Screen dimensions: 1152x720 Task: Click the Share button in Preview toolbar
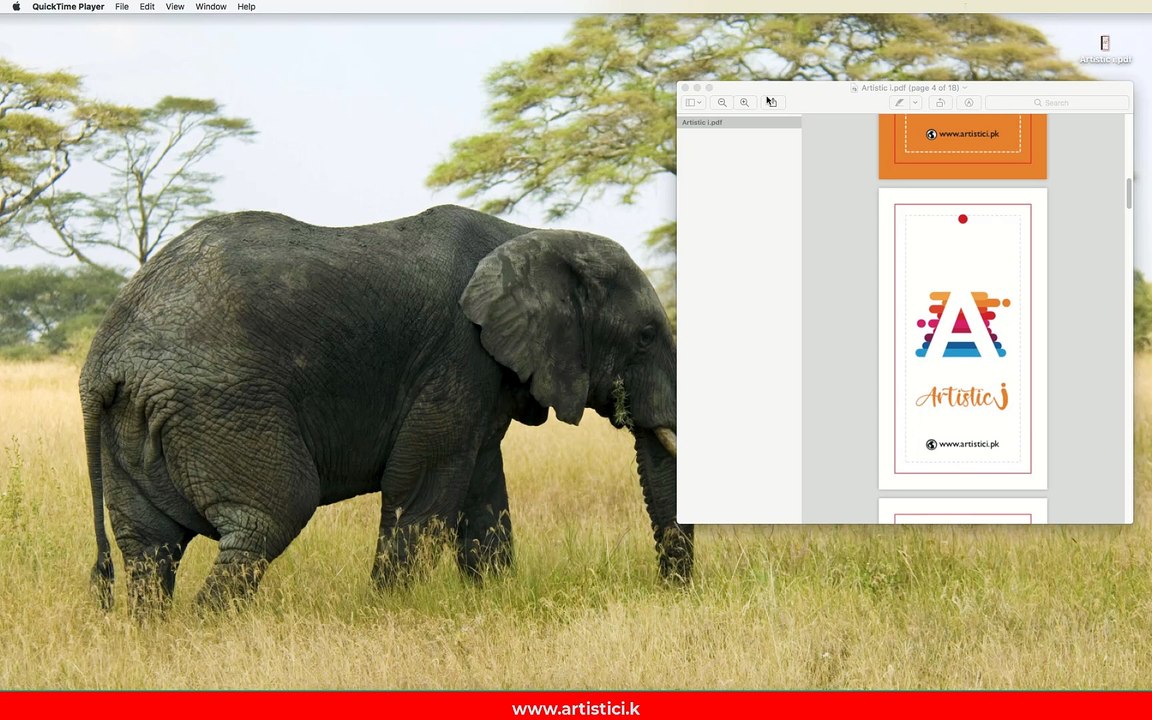pos(772,103)
